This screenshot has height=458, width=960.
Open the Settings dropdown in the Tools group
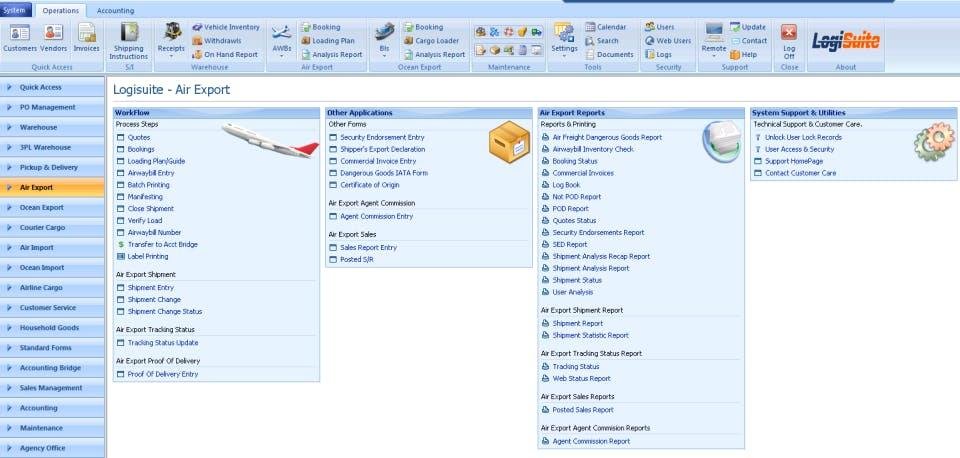(564, 41)
